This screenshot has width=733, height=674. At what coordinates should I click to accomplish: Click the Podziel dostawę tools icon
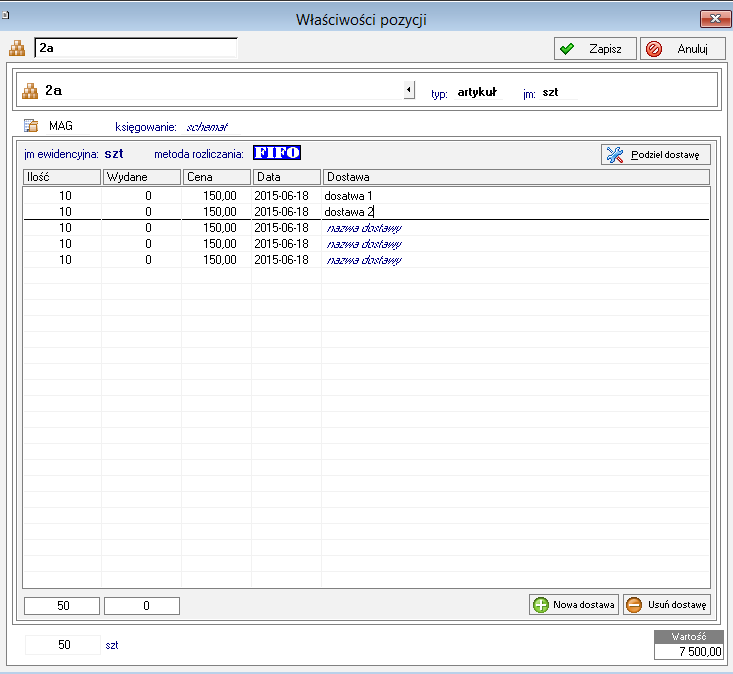pos(615,155)
